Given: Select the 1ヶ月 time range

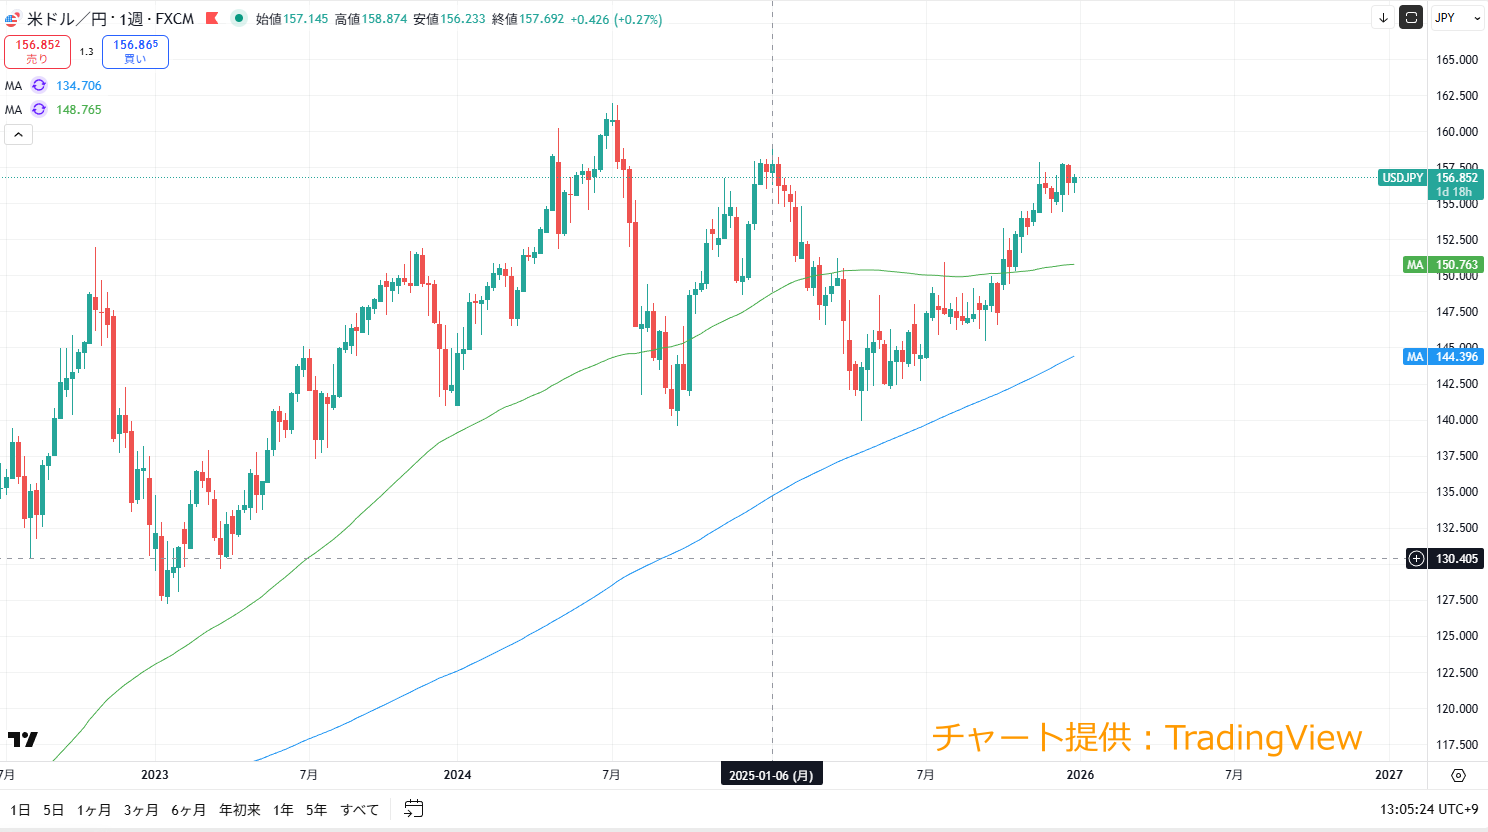Looking at the screenshot, I should [93, 810].
